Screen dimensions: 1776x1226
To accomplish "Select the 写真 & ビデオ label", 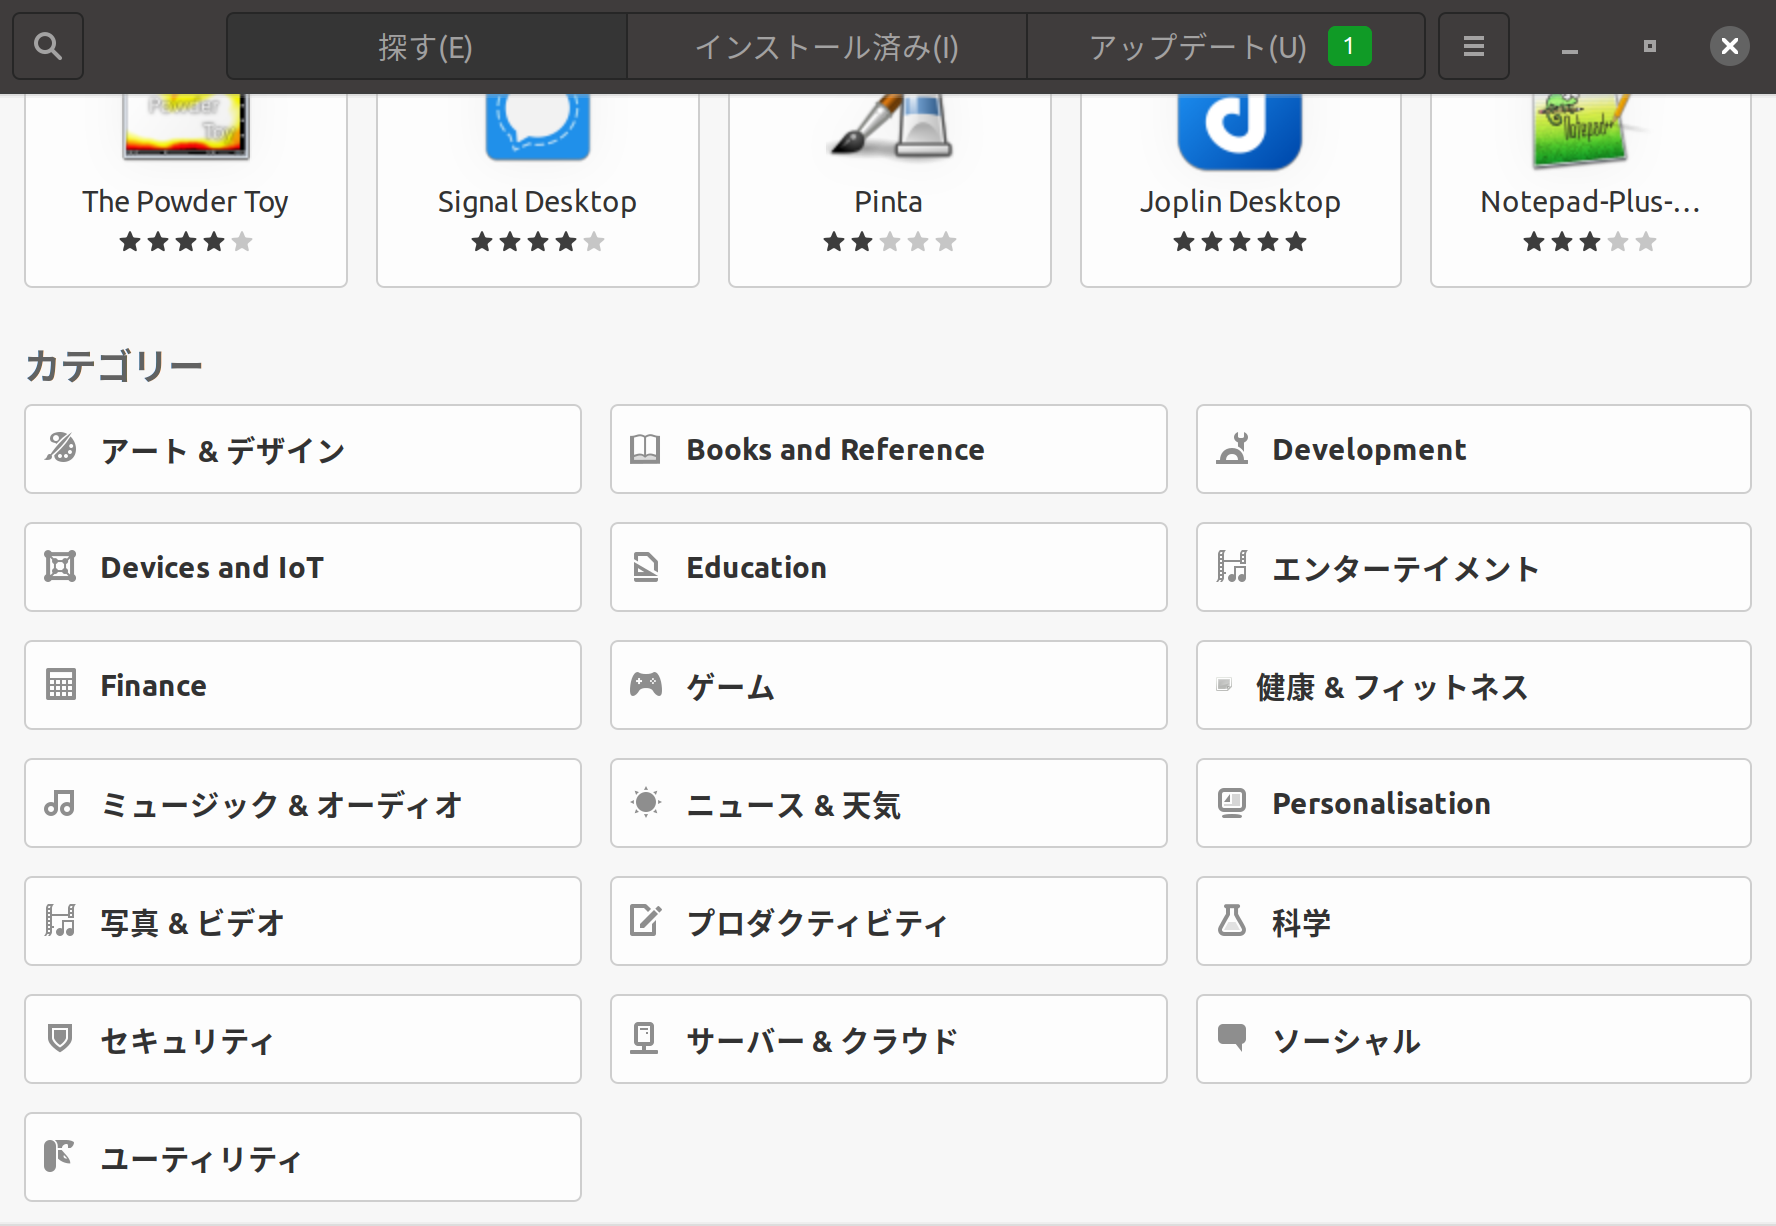I will tap(192, 923).
